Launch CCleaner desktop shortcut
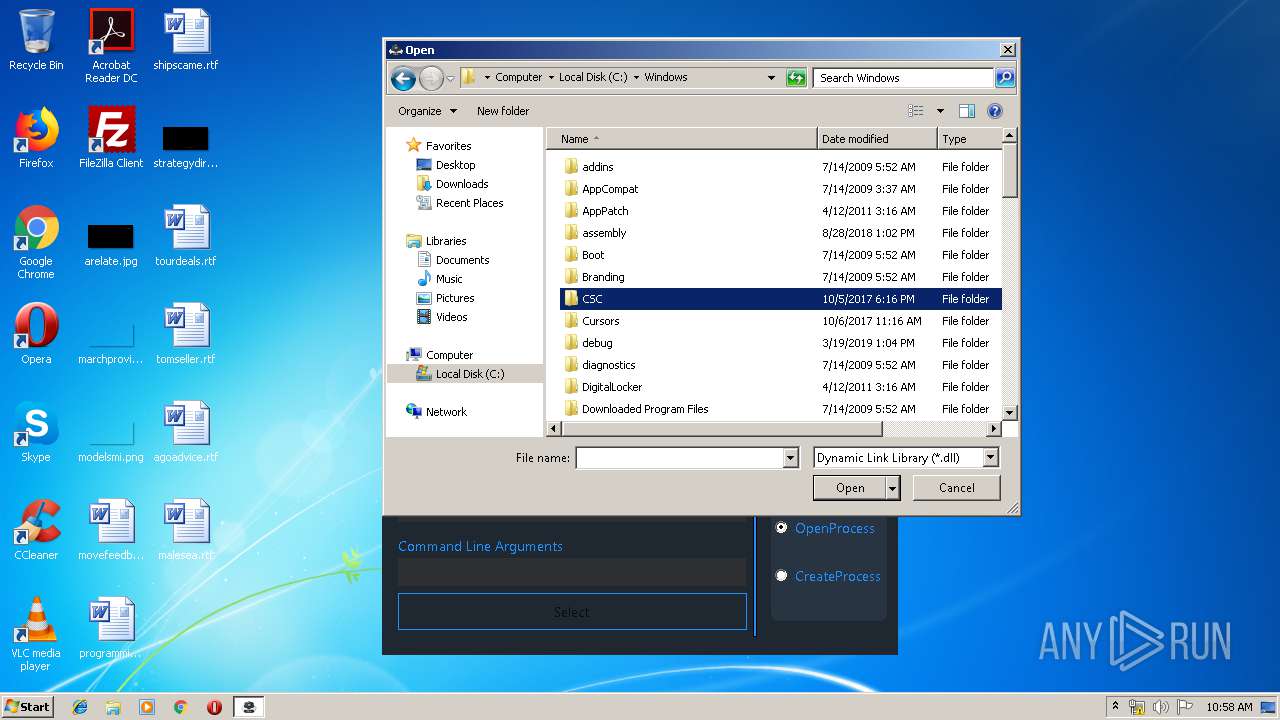Screen dimensions: 1280x720 [x=36, y=529]
